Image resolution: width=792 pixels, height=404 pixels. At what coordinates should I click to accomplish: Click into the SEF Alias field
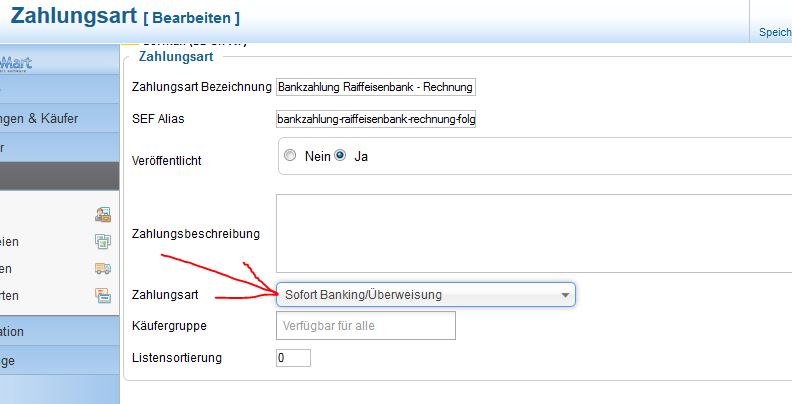pyautogui.click(x=376, y=119)
